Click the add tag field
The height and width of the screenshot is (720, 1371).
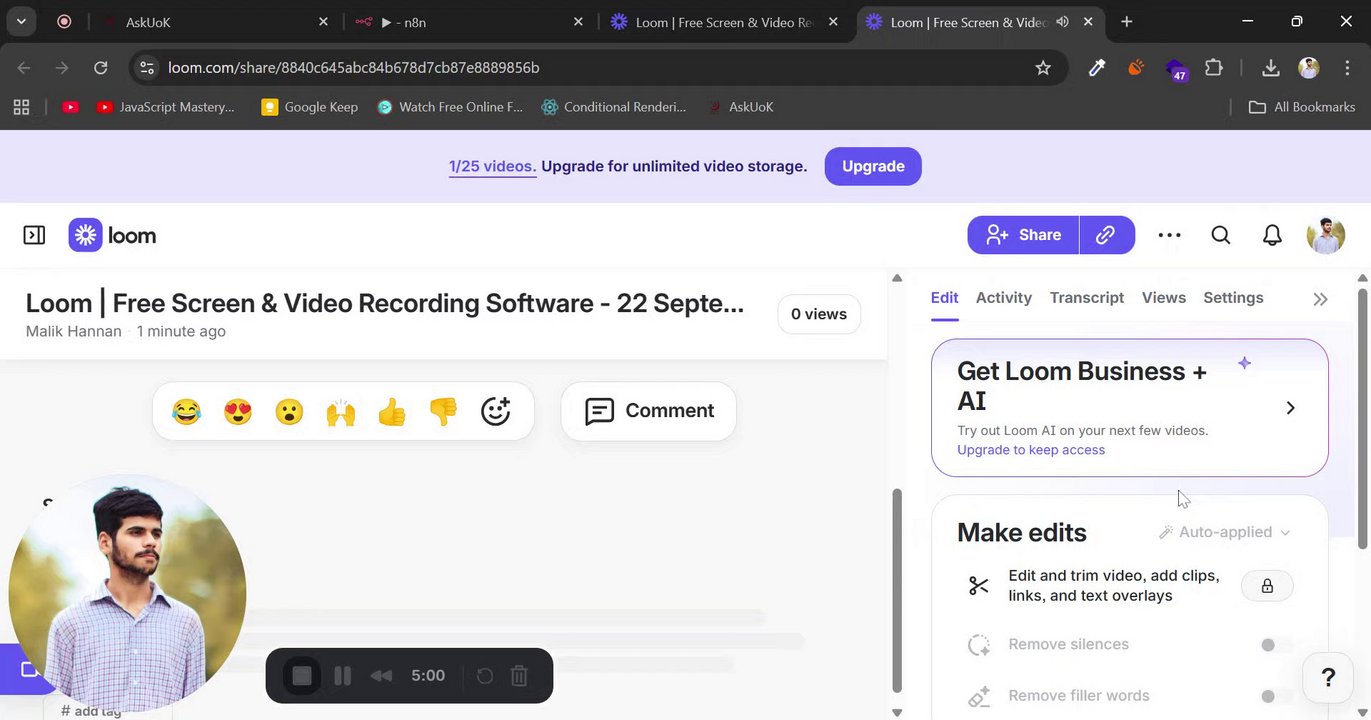tap(91, 711)
